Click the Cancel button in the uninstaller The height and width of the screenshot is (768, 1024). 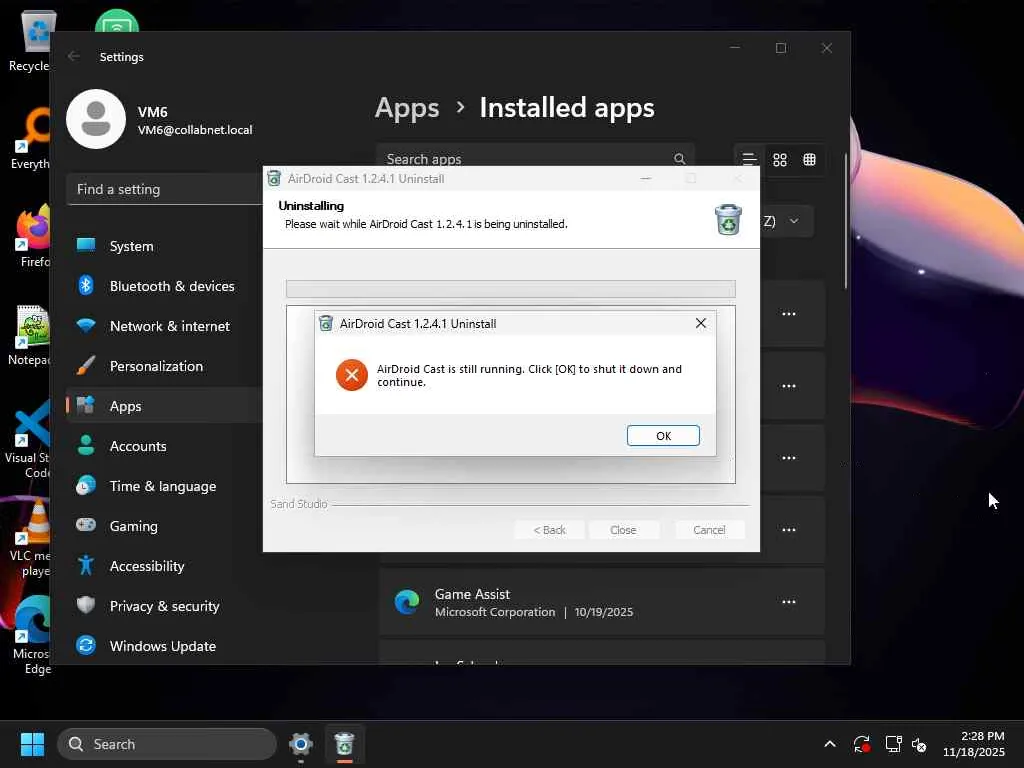point(709,530)
